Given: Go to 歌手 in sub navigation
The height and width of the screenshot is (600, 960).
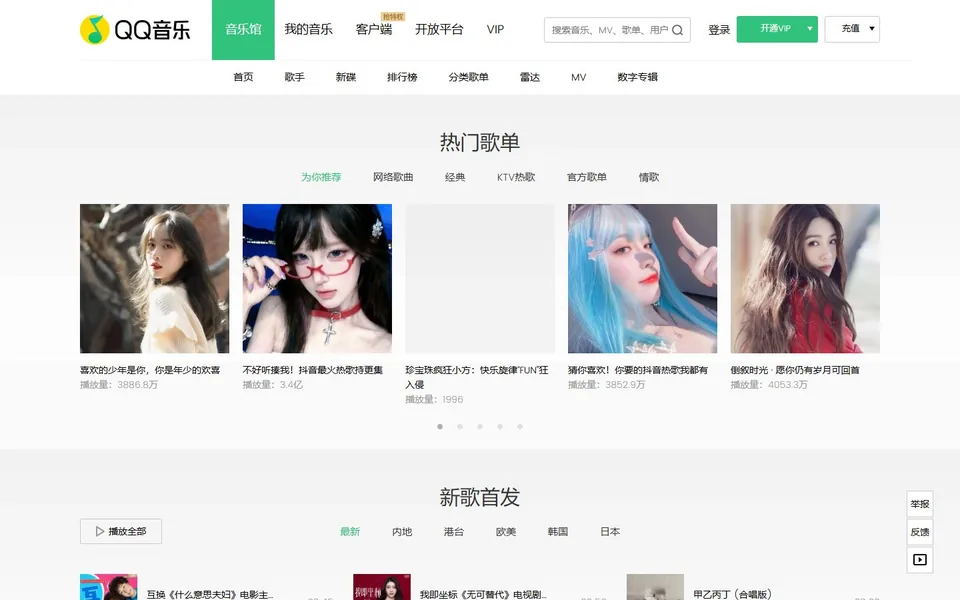Looking at the screenshot, I should [x=294, y=77].
